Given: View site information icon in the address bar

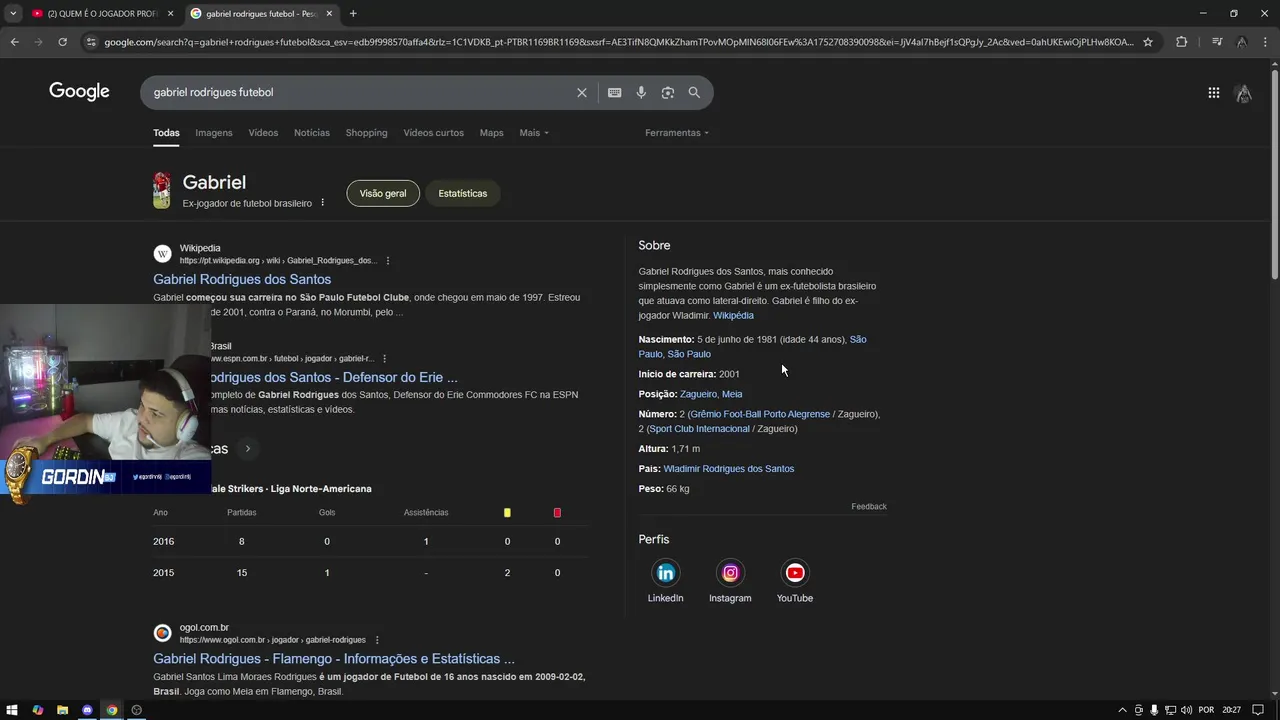Looking at the screenshot, I should point(91,42).
